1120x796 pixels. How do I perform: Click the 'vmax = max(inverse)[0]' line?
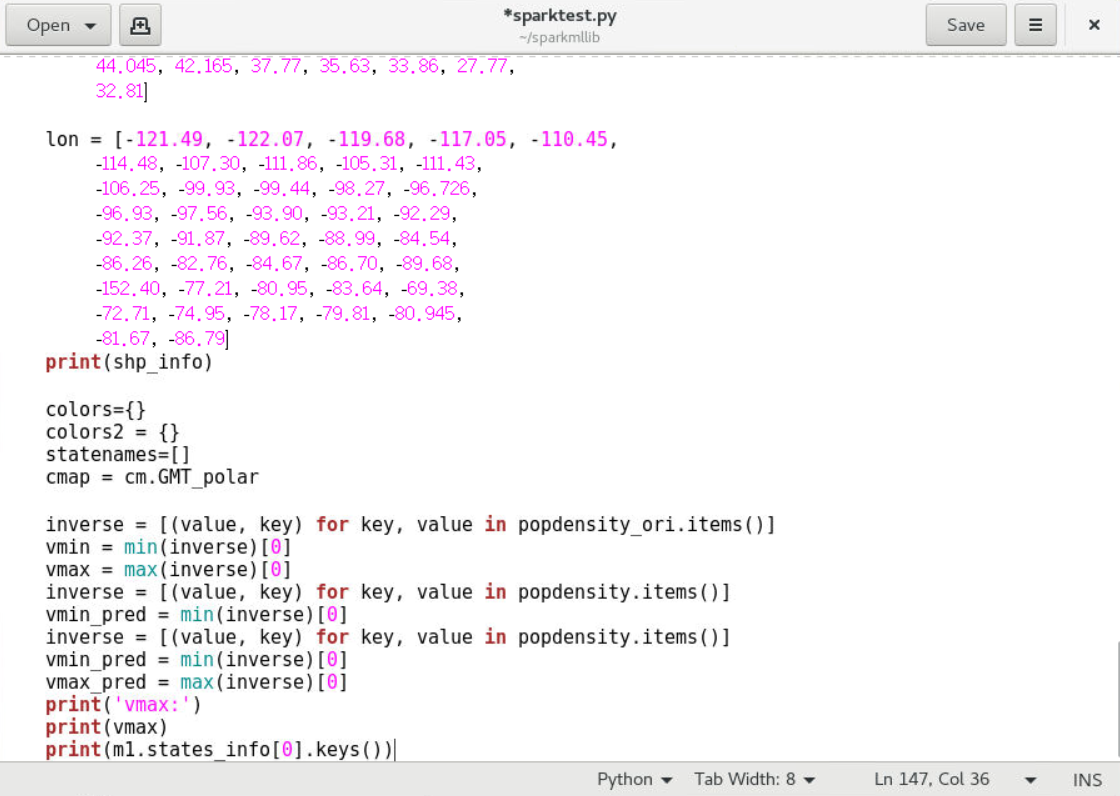[x=169, y=570]
